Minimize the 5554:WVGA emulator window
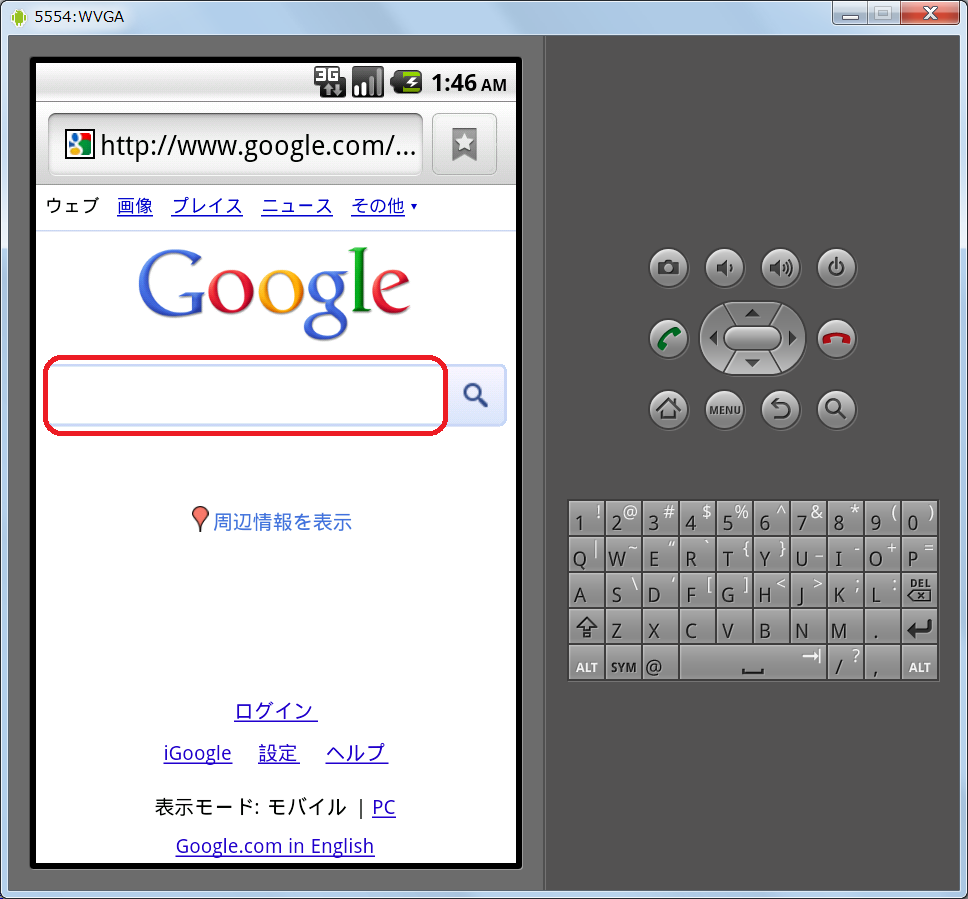 (850, 13)
